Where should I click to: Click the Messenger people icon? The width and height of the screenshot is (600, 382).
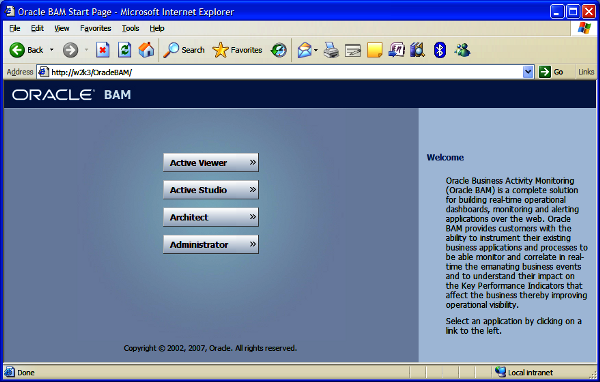click(x=462, y=50)
